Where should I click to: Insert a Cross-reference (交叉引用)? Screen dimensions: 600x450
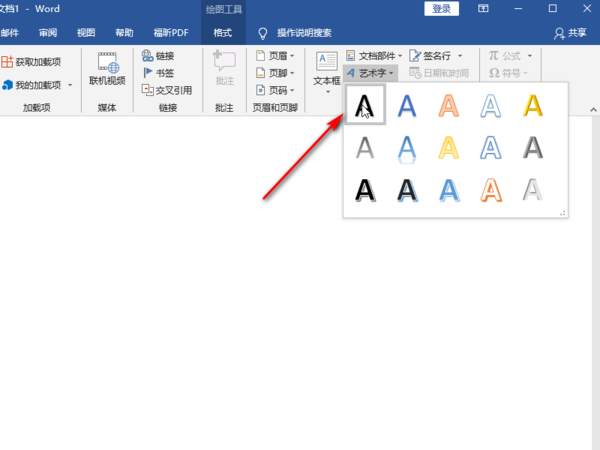pos(166,90)
